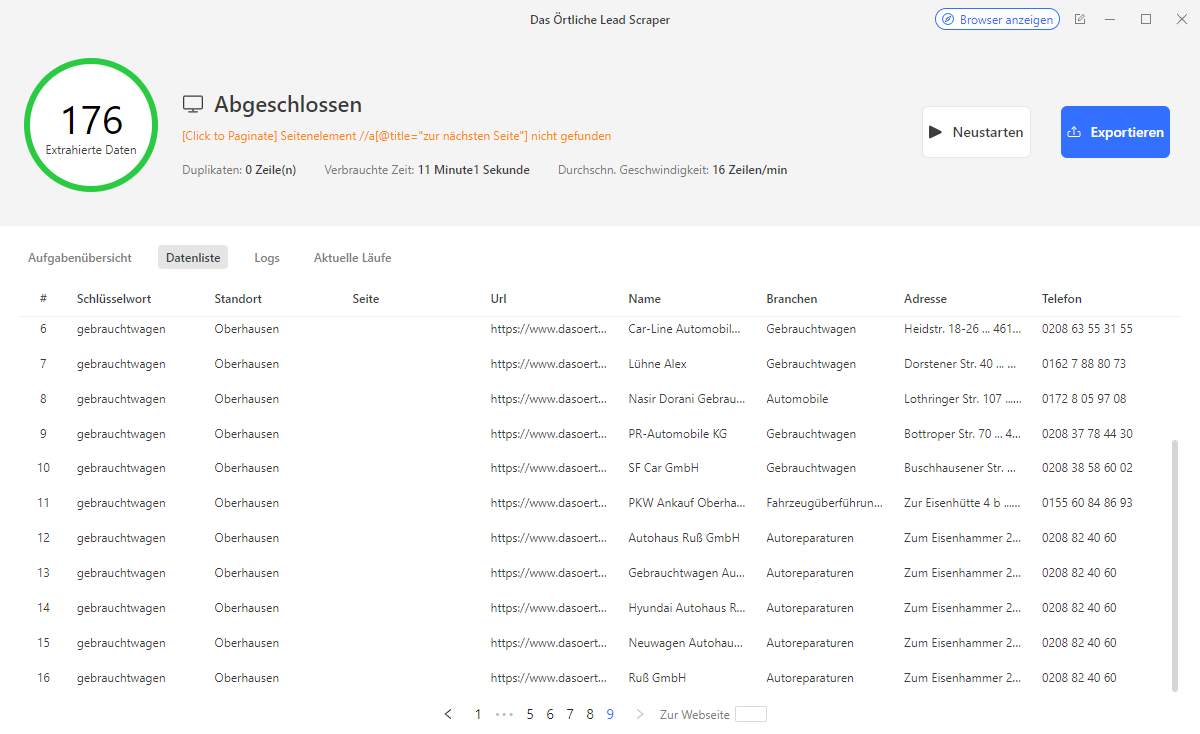Click the 176 extracted data circle
This screenshot has height=734, width=1200.
coord(91,125)
